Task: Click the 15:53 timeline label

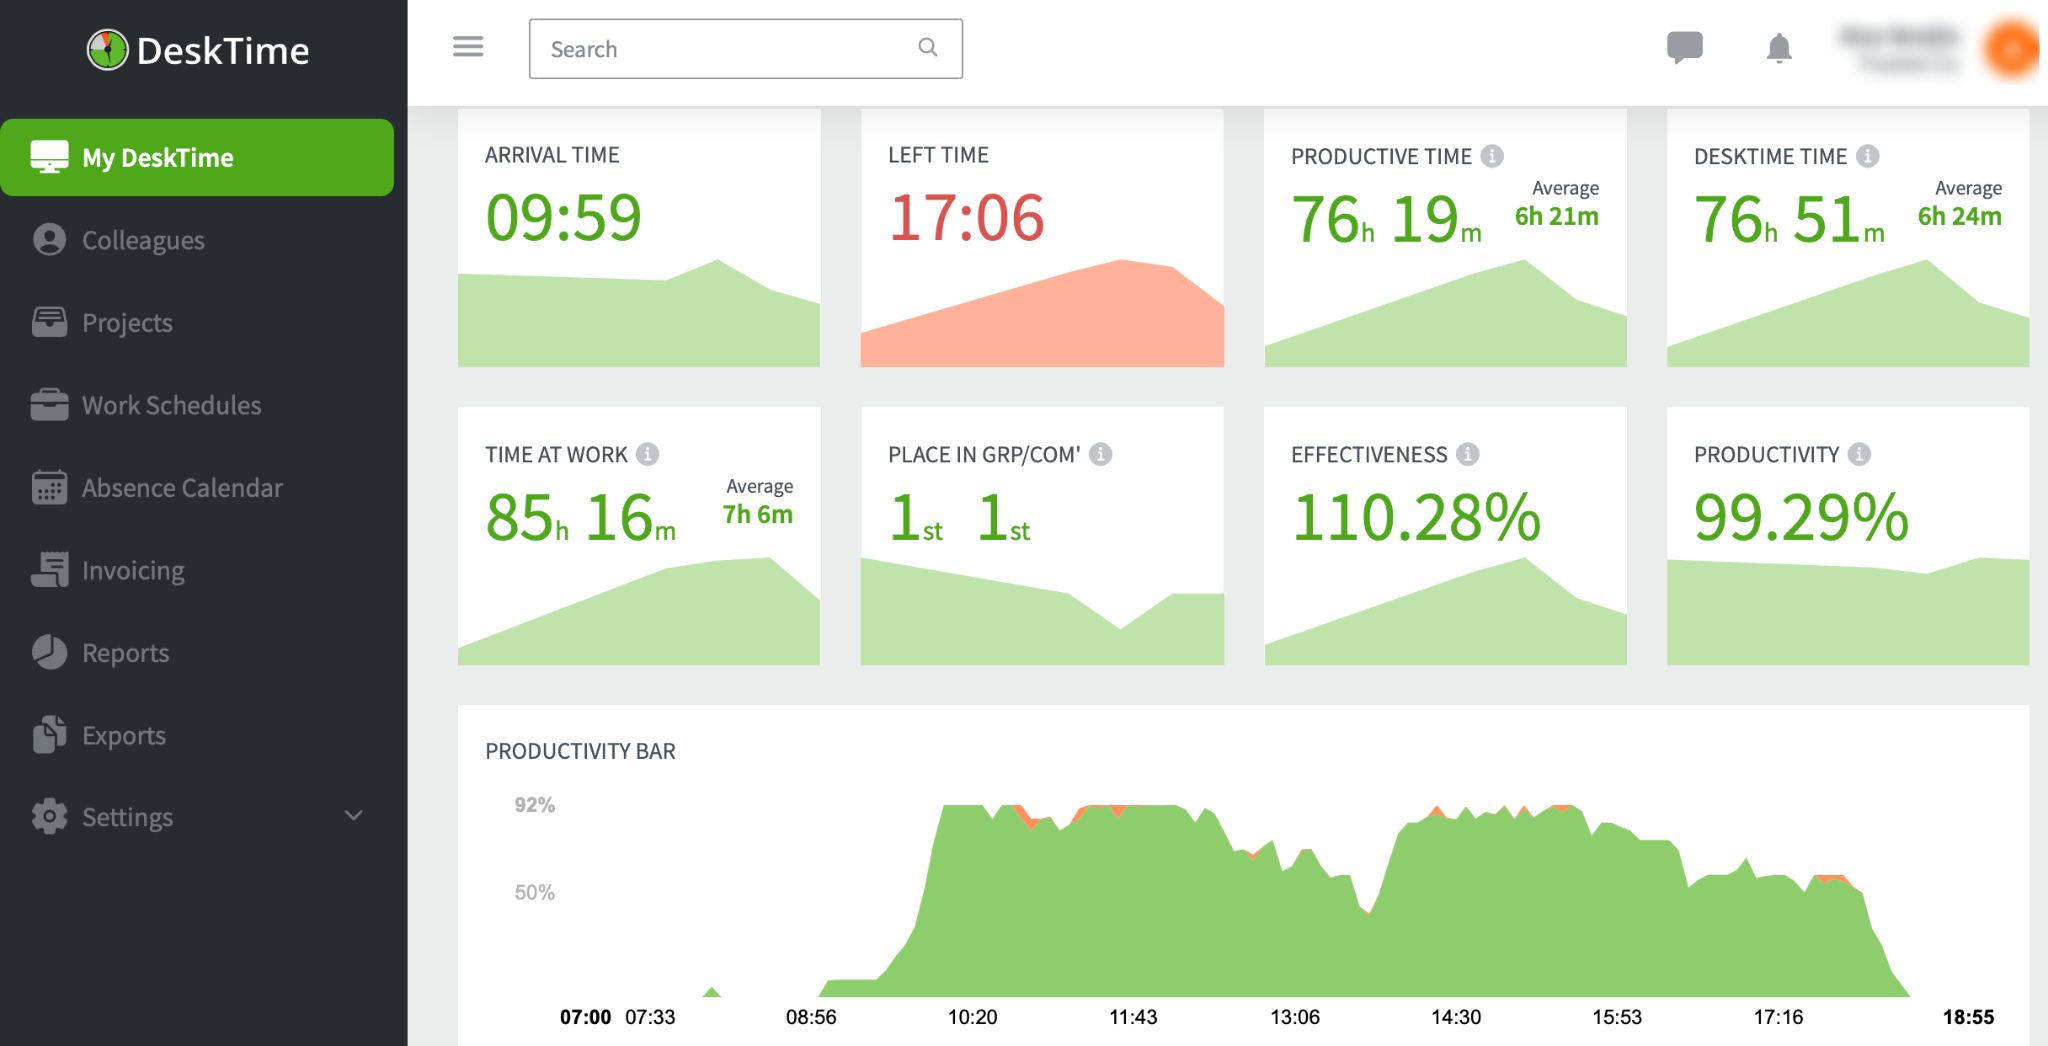Action: coord(1617,1017)
